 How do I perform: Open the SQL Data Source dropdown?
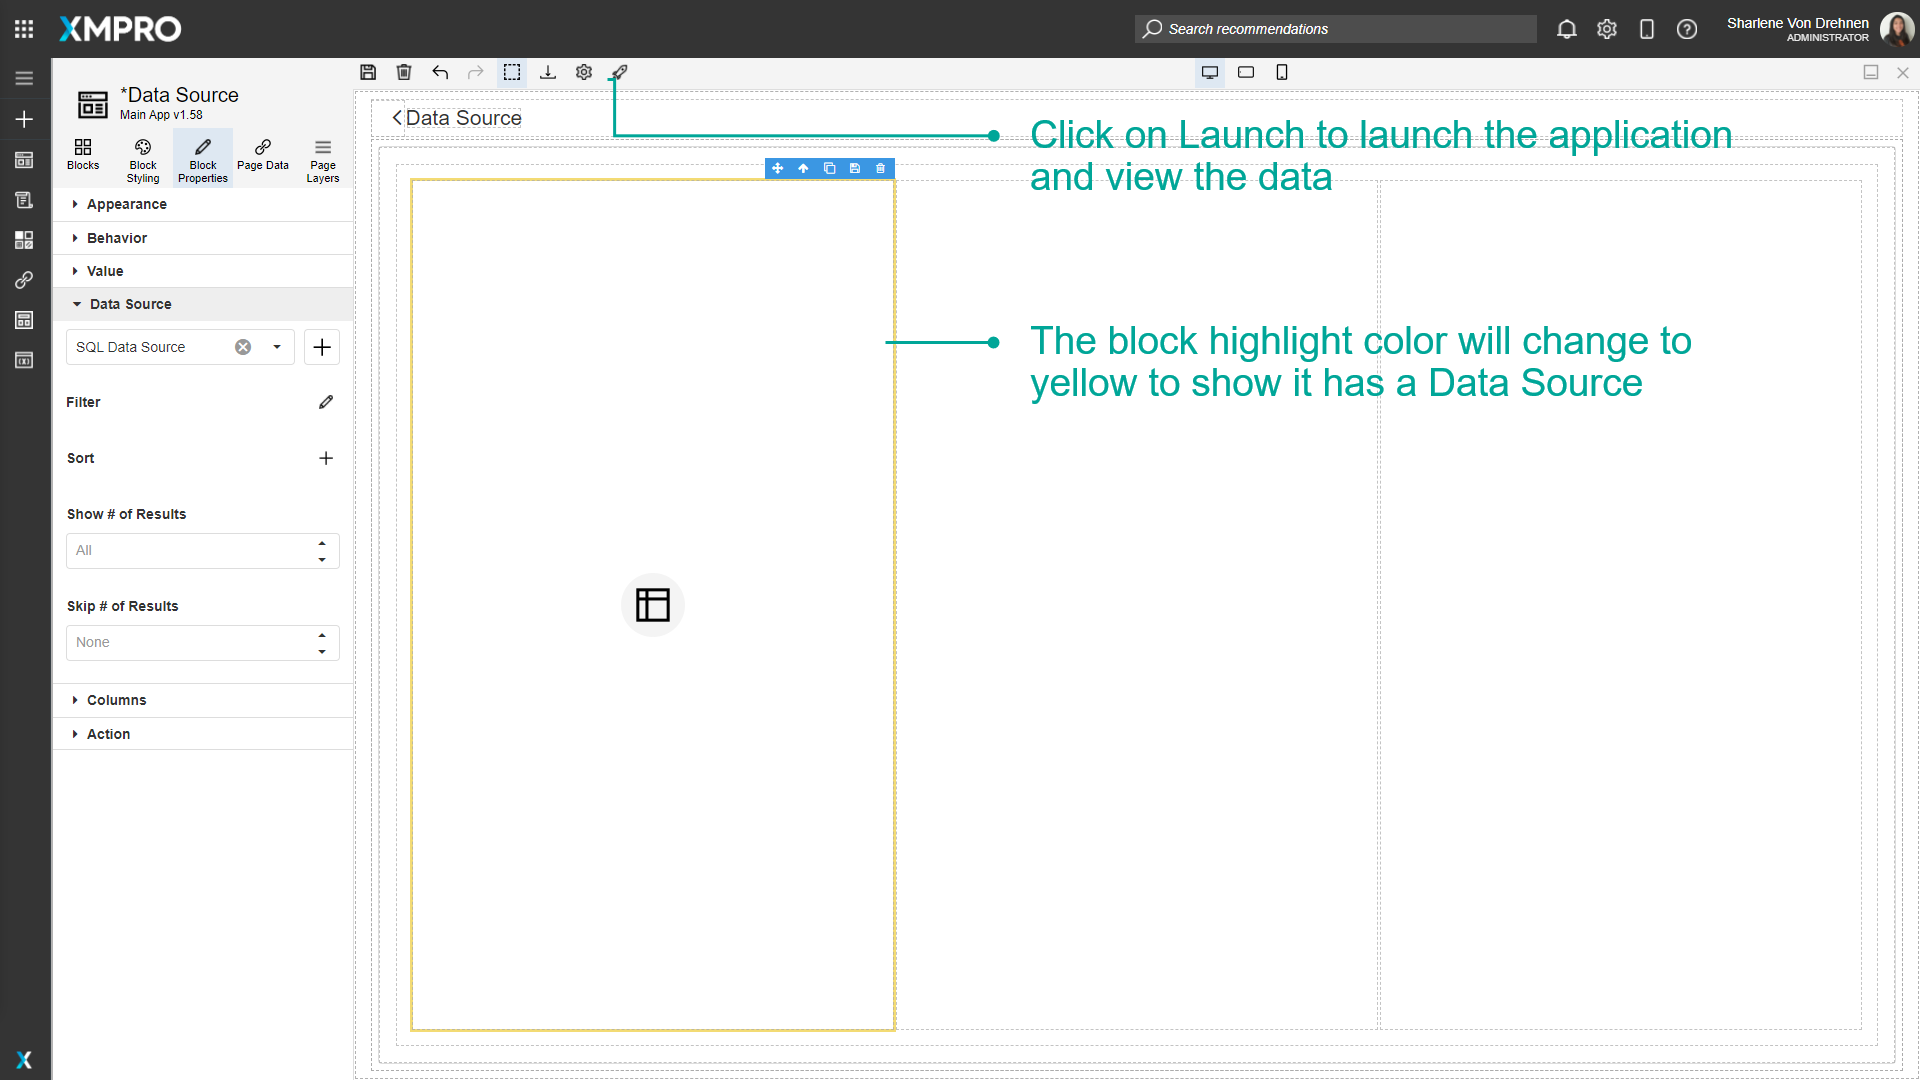click(275, 347)
